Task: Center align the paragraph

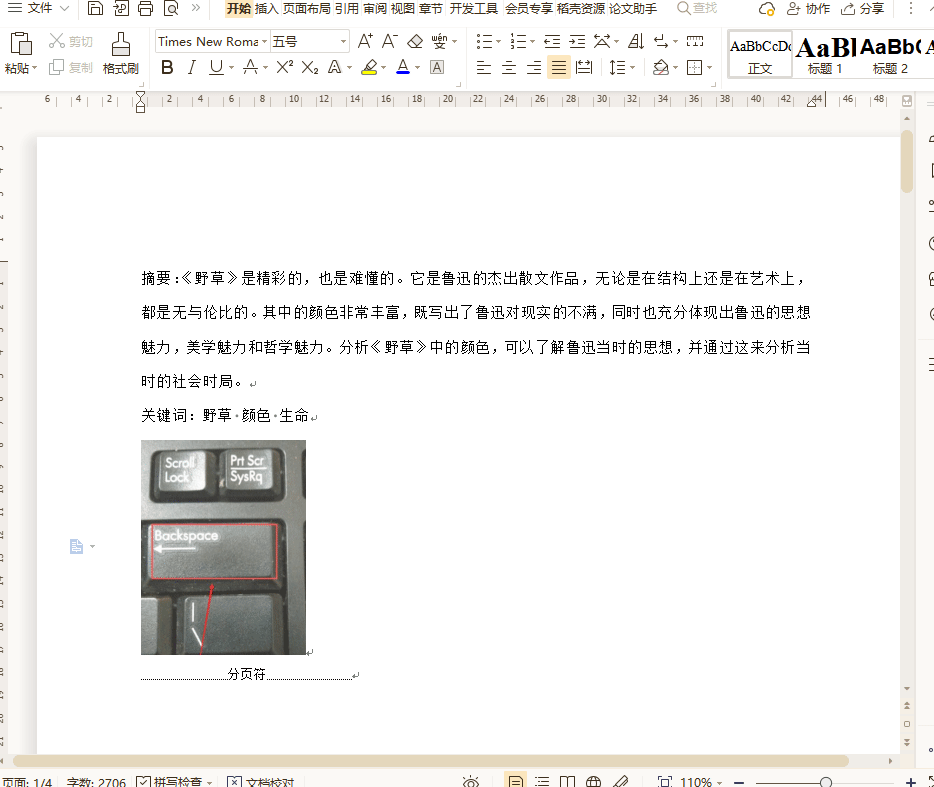Action: click(x=509, y=67)
